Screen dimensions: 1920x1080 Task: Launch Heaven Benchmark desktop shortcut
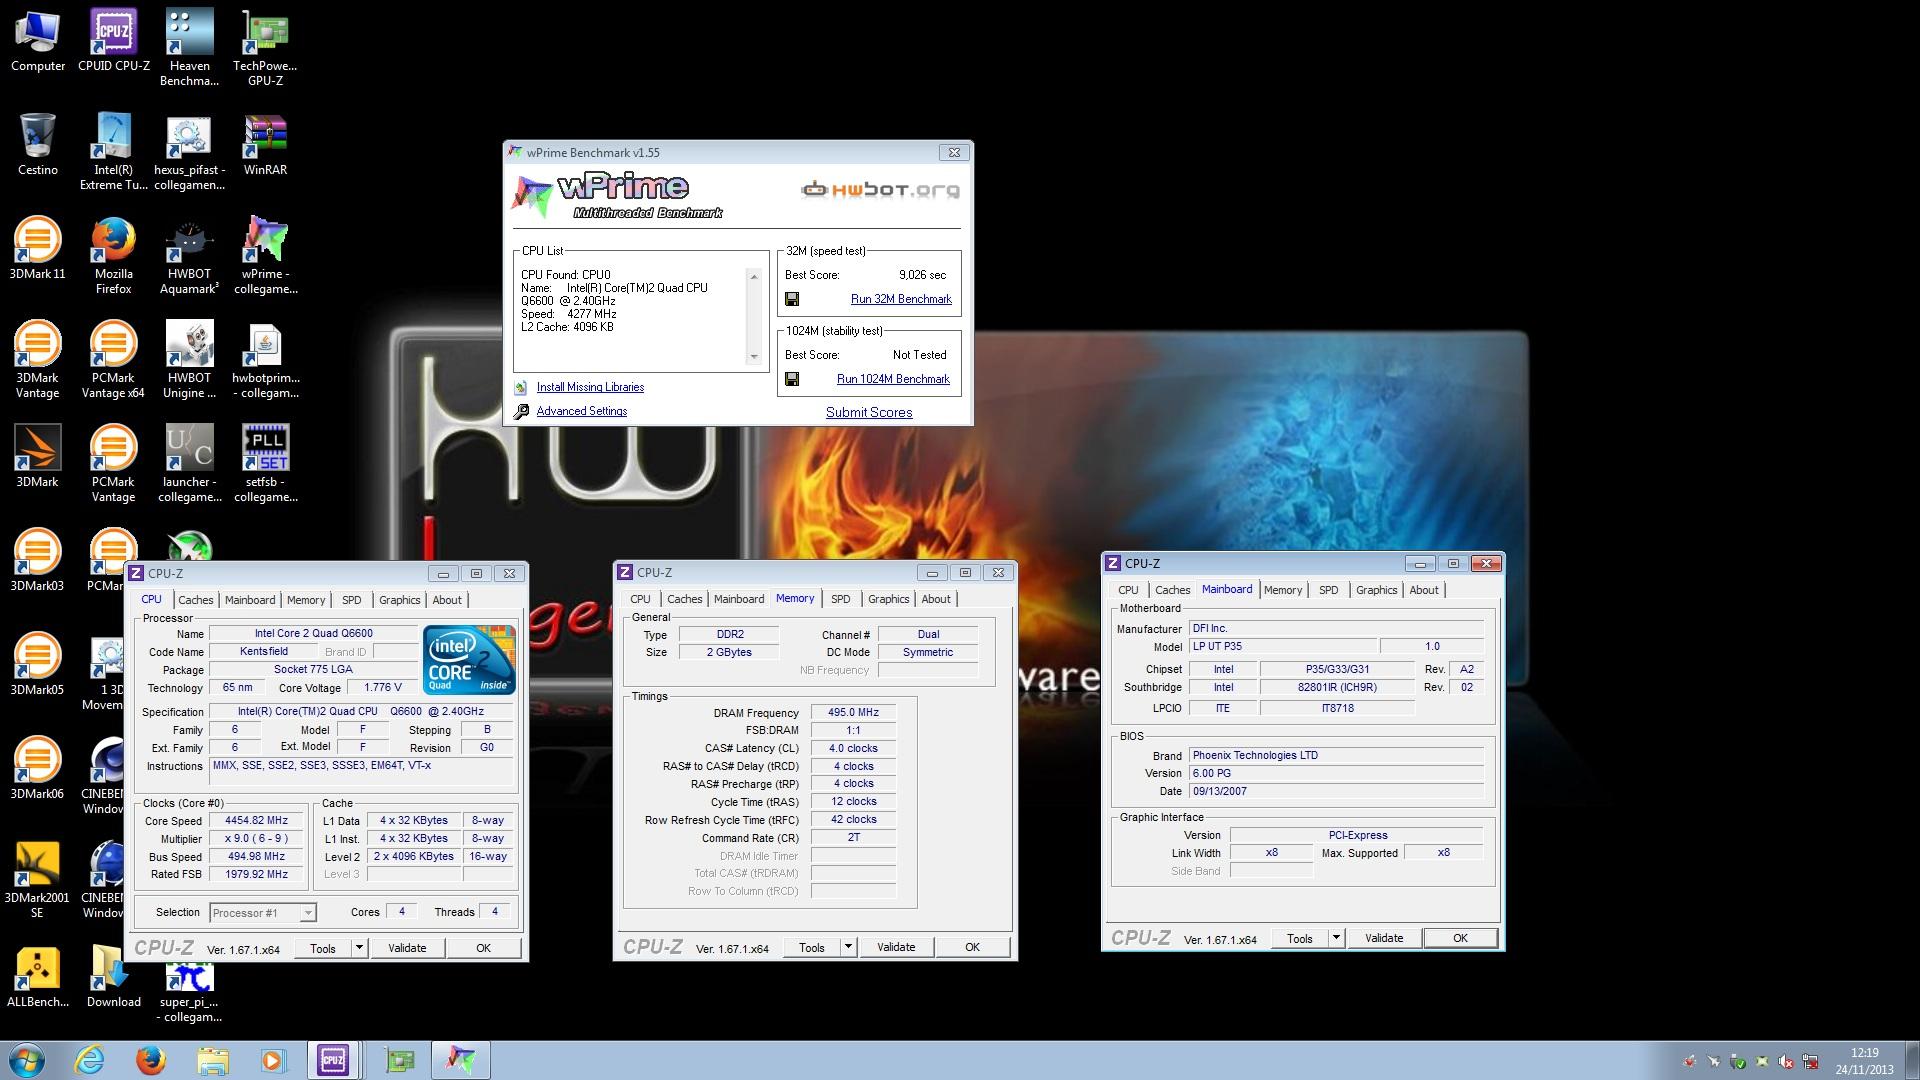click(189, 48)
